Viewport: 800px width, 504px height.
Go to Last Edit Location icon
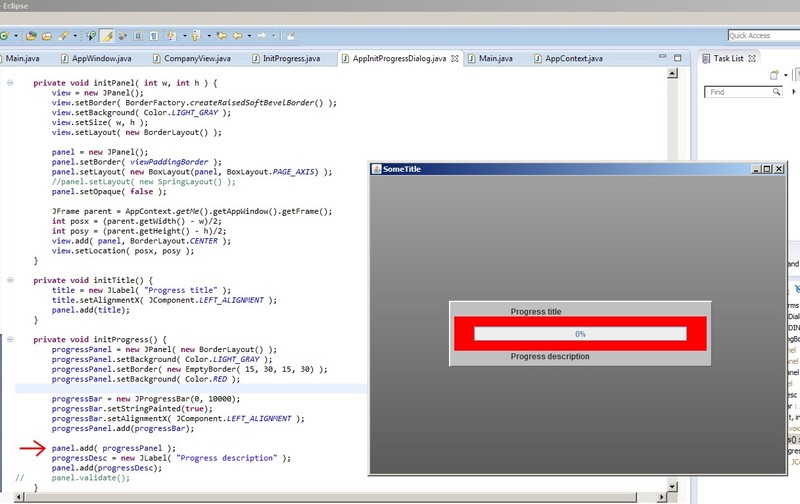pos(221,36)
